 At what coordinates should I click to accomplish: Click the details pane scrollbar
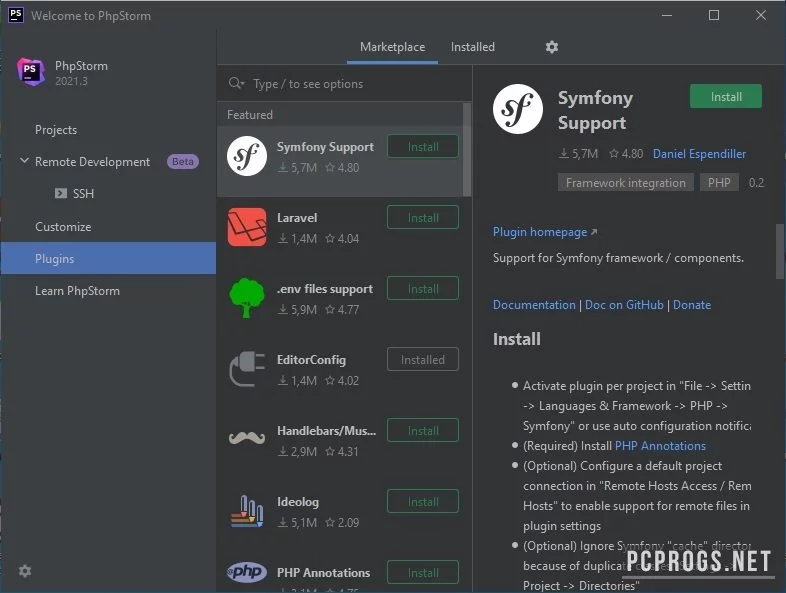tap(780, 251)
